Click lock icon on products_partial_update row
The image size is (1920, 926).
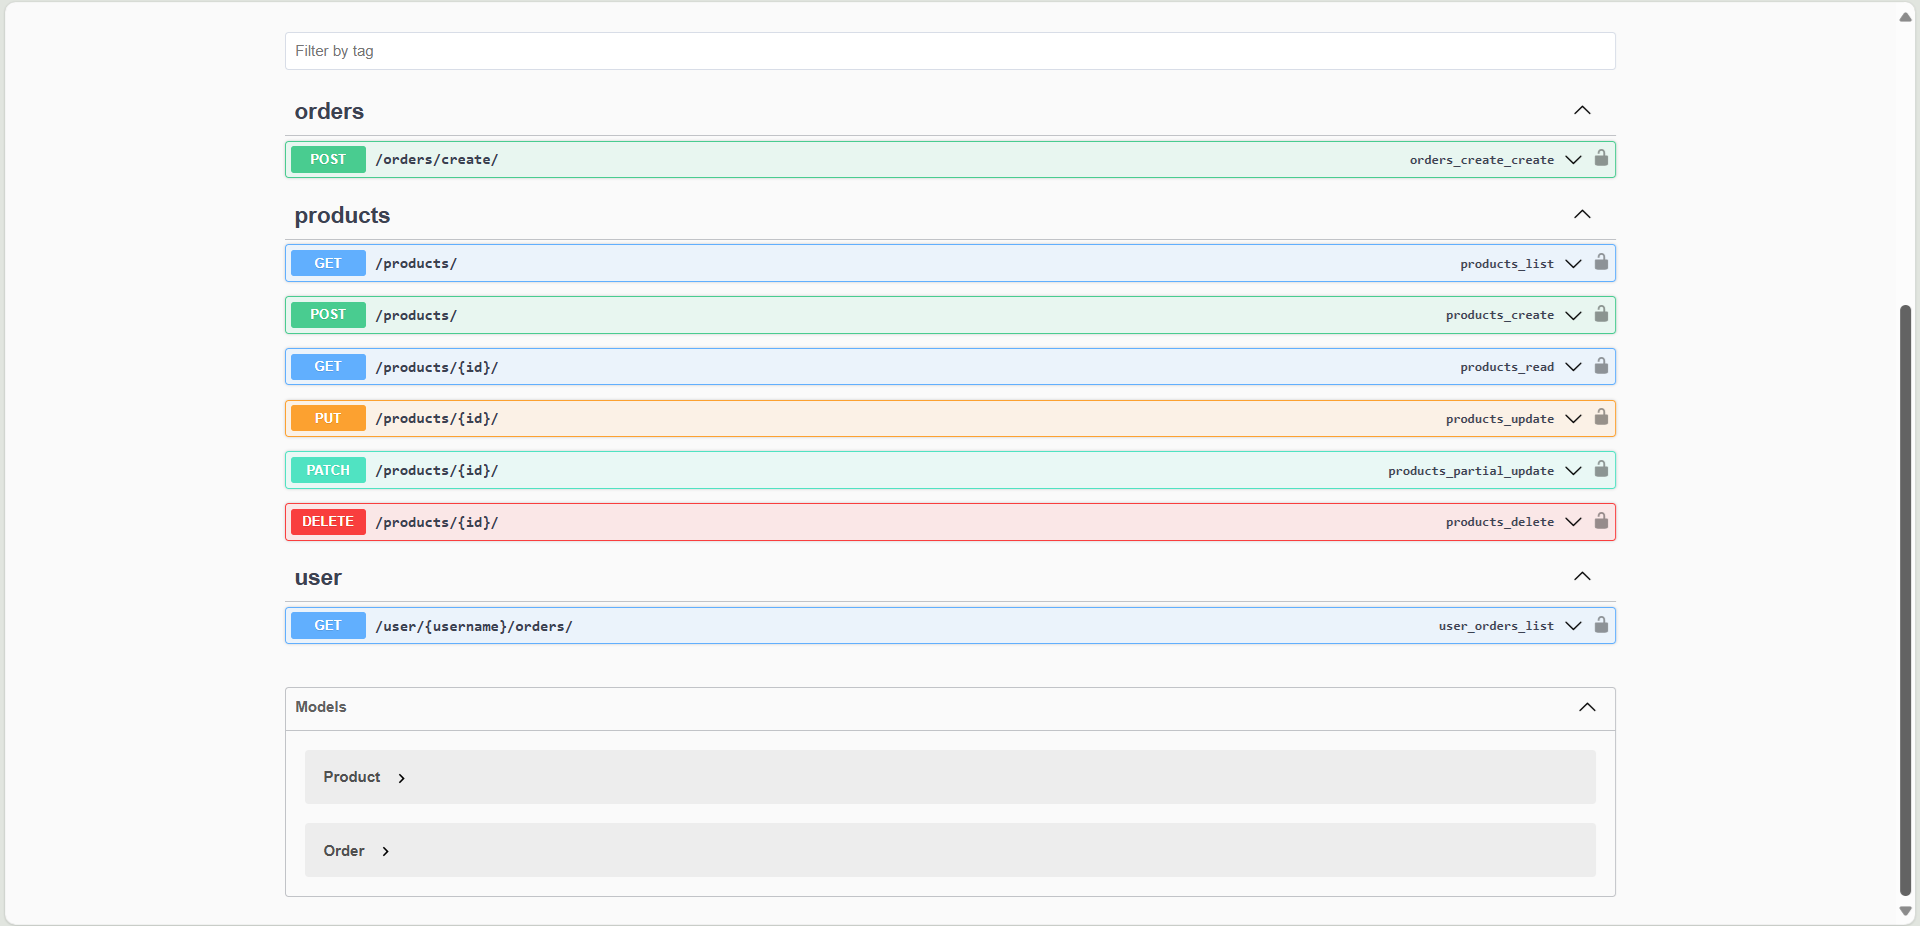pyautogui.click(x=1601, y=469)
